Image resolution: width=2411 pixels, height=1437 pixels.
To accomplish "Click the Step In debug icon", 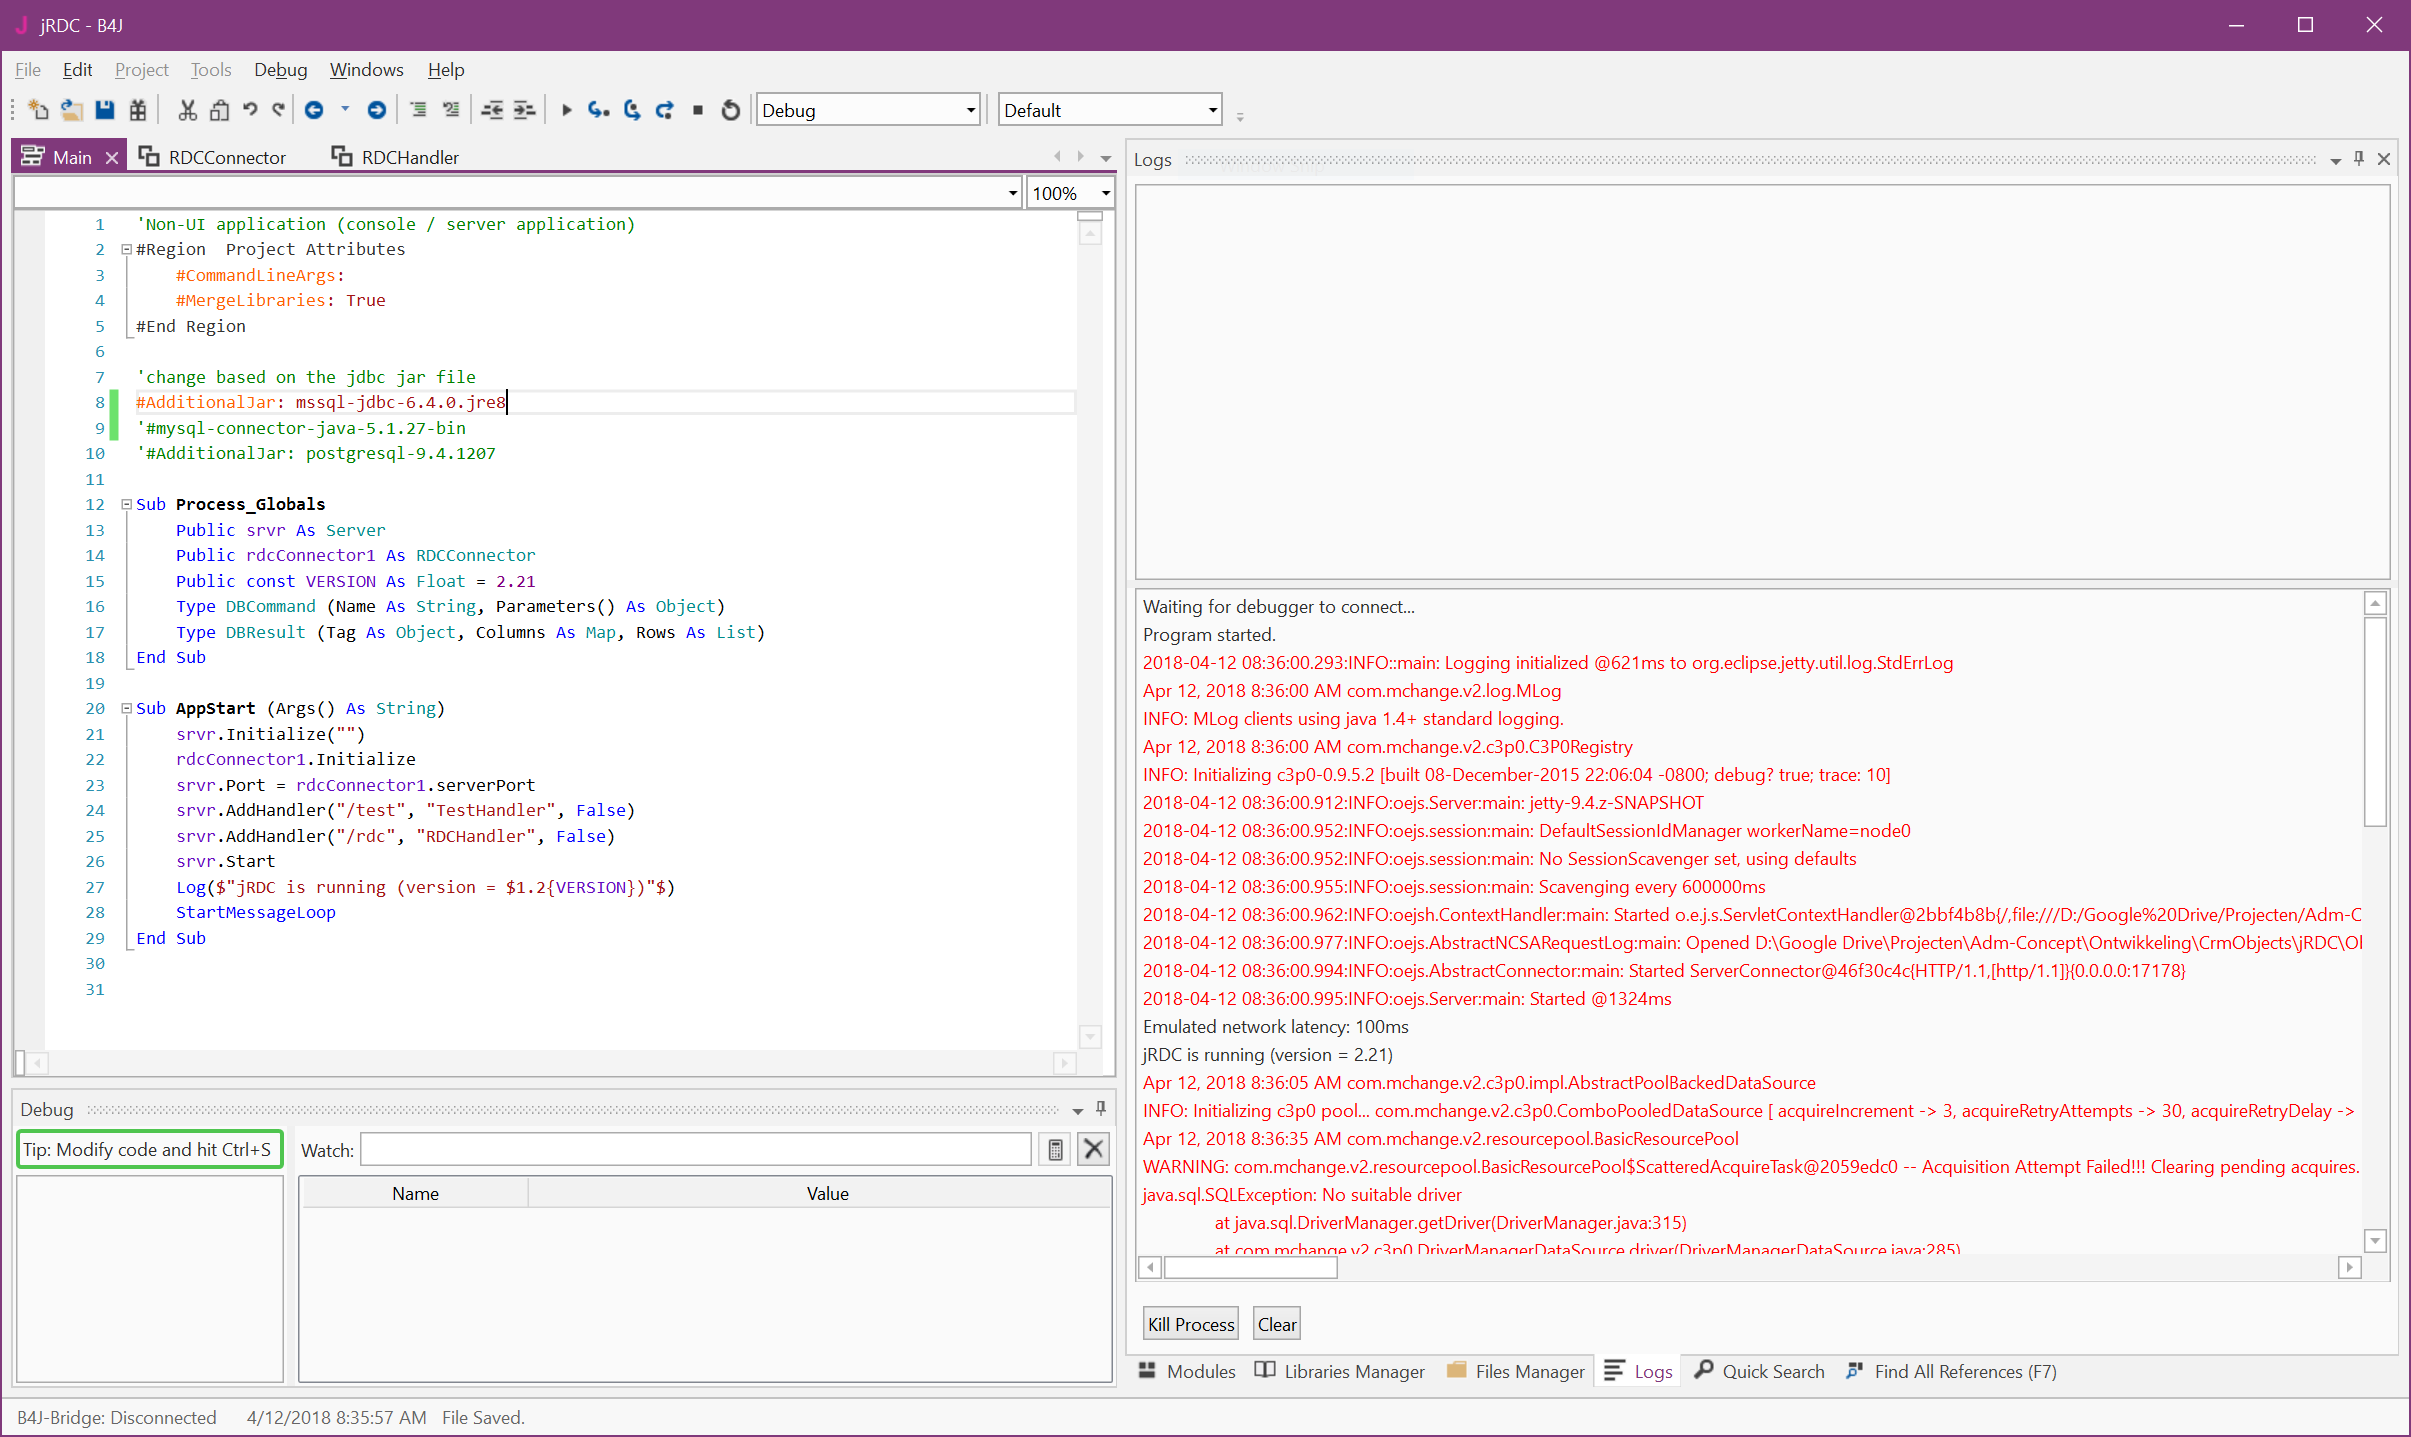I will click(x=598, y=110).
